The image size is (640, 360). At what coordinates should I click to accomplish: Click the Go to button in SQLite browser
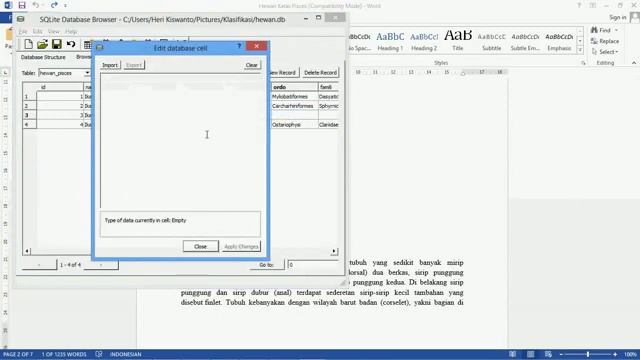(267, 265)
